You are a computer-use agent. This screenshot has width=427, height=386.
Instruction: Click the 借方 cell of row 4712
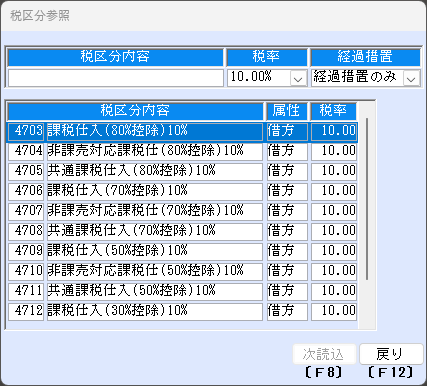click(x=287, y=312)
